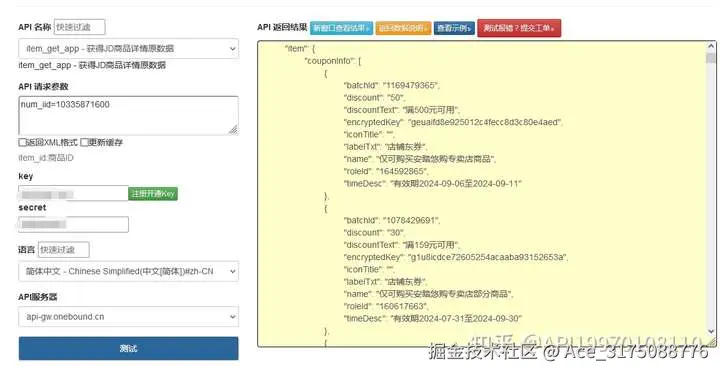720x373 pixels.
Task: Enable the 返回XML格式 checkbox
Action: click(x=22, y=142)
